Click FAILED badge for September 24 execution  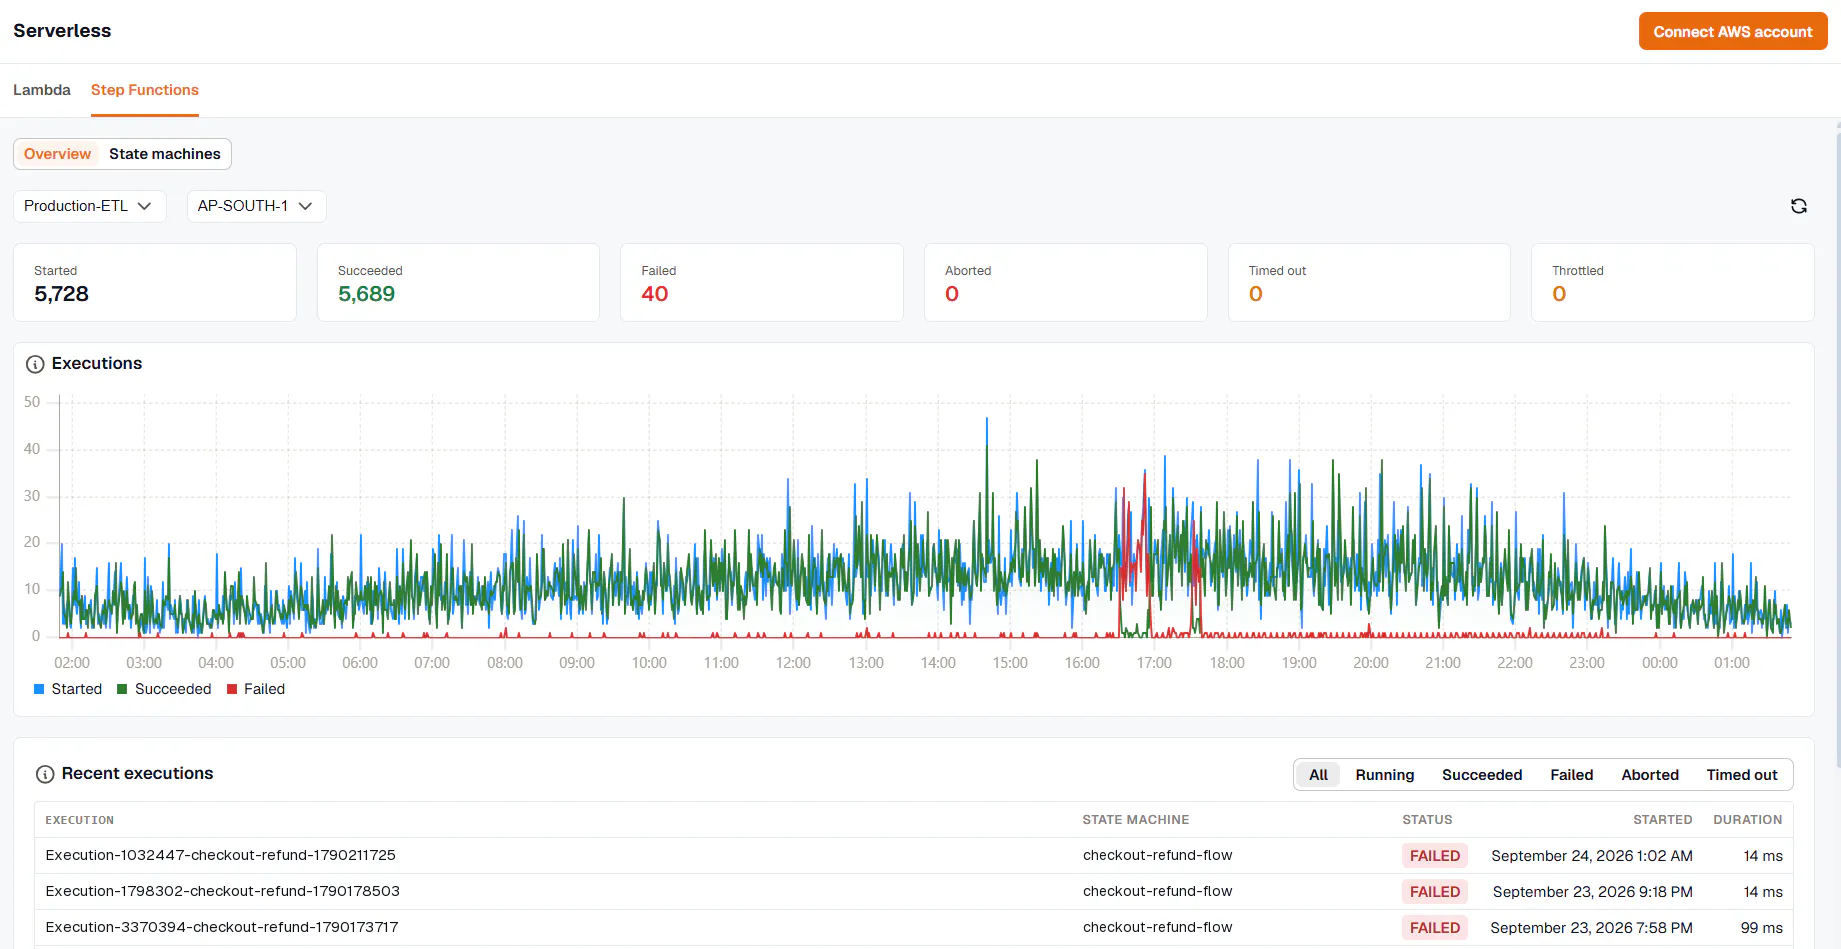[x=1434, y=856]
